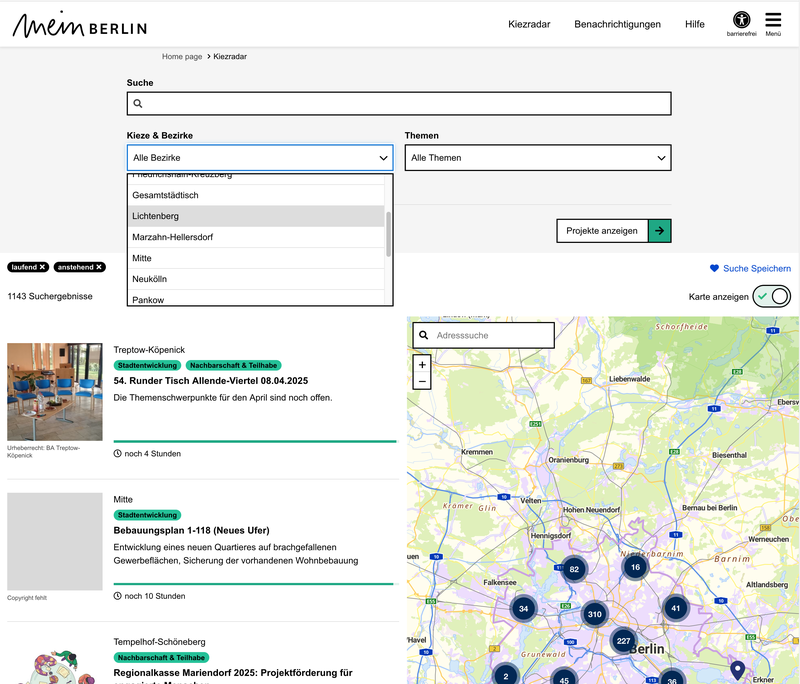The height and width of the screenshot is (684, 800).
Task: Click Stadtentwicklung tag on Mitte project
Action: (x=147, y=515)
